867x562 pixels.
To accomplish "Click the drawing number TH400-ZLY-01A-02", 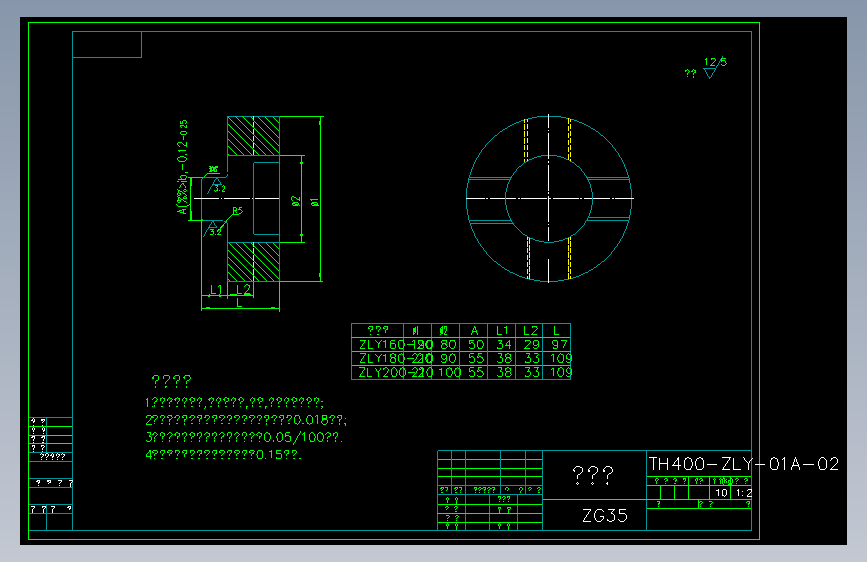I will 743,464.
